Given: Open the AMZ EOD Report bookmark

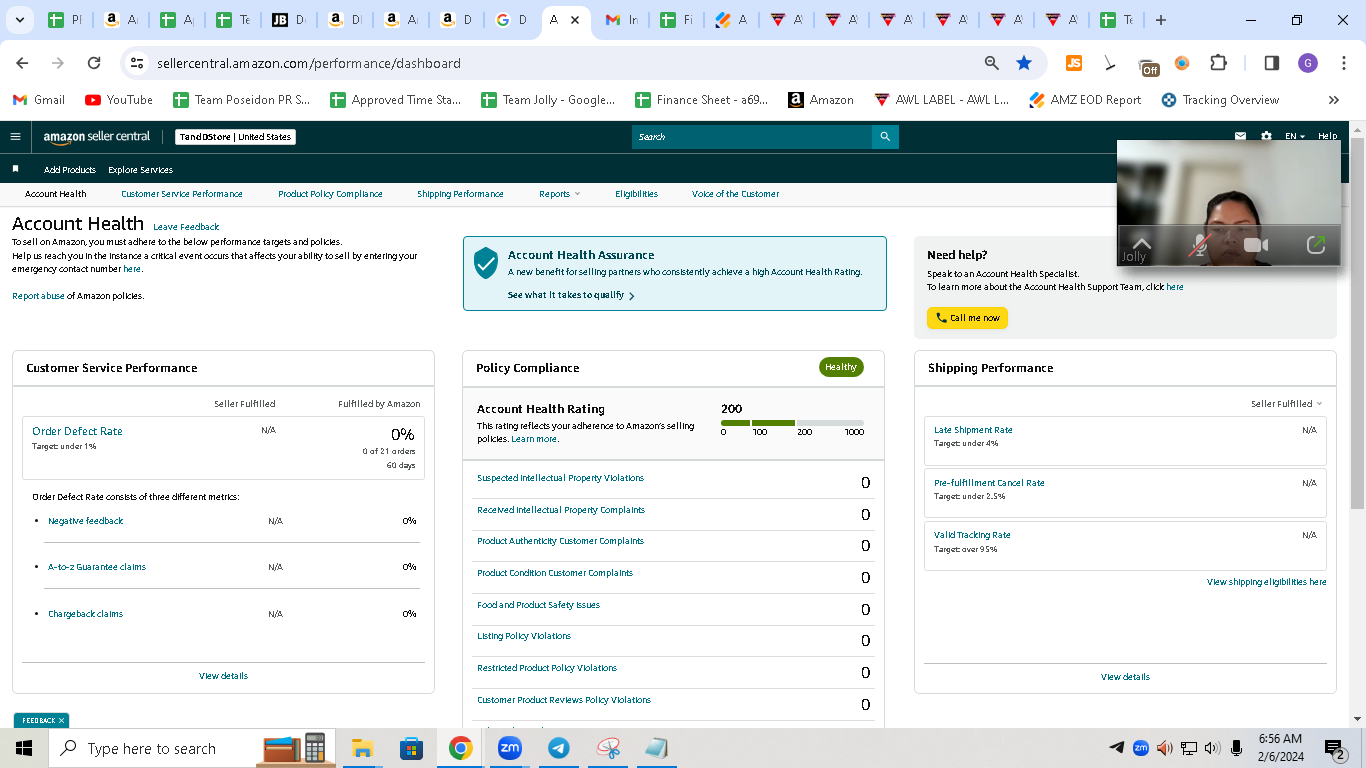Looking at the screenshot, I should (x=1084, y=100).
